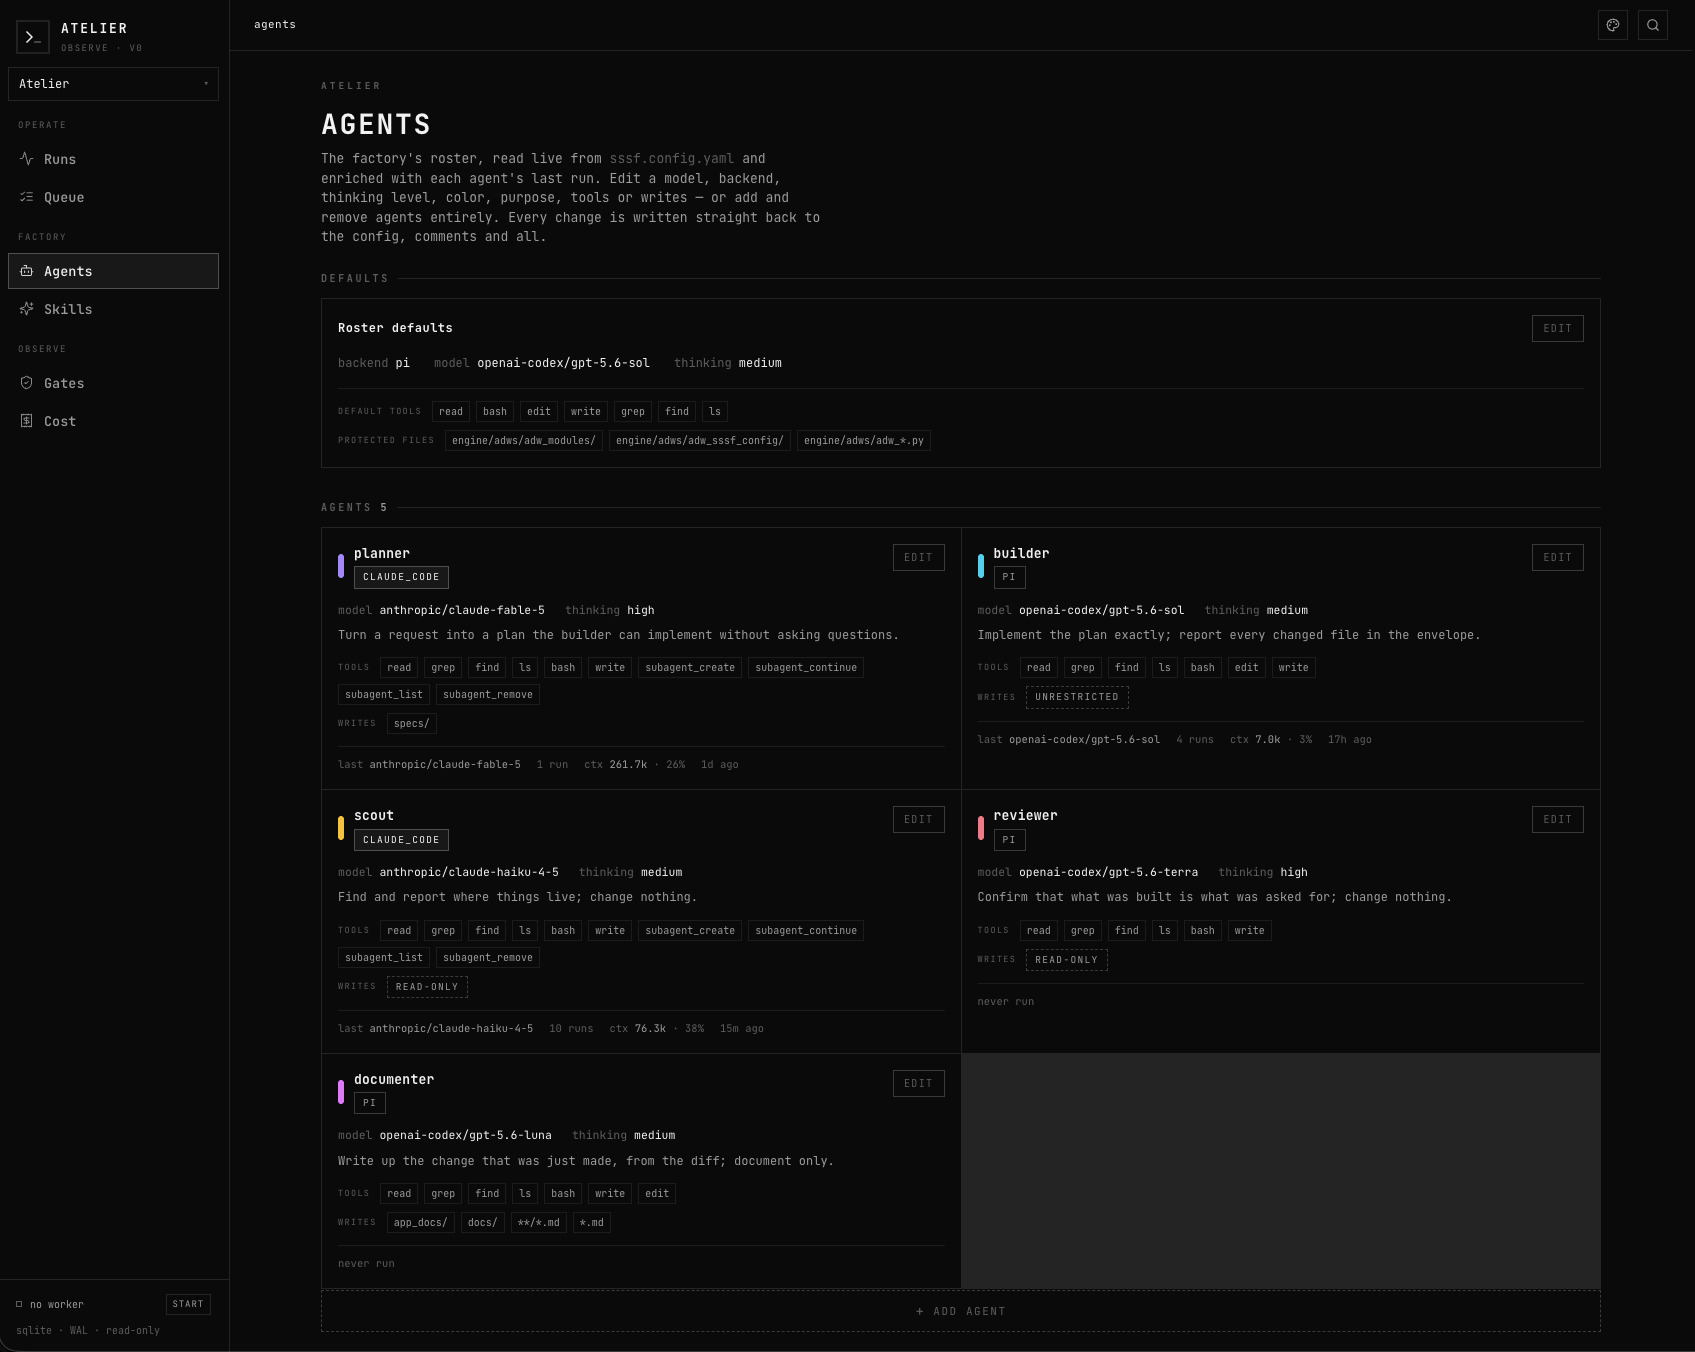The width and height of the screenshot is (1695, 1352).
Task: Click builder's UNRESTRICTED writes tag
Action: click(x=1077, y=697)
